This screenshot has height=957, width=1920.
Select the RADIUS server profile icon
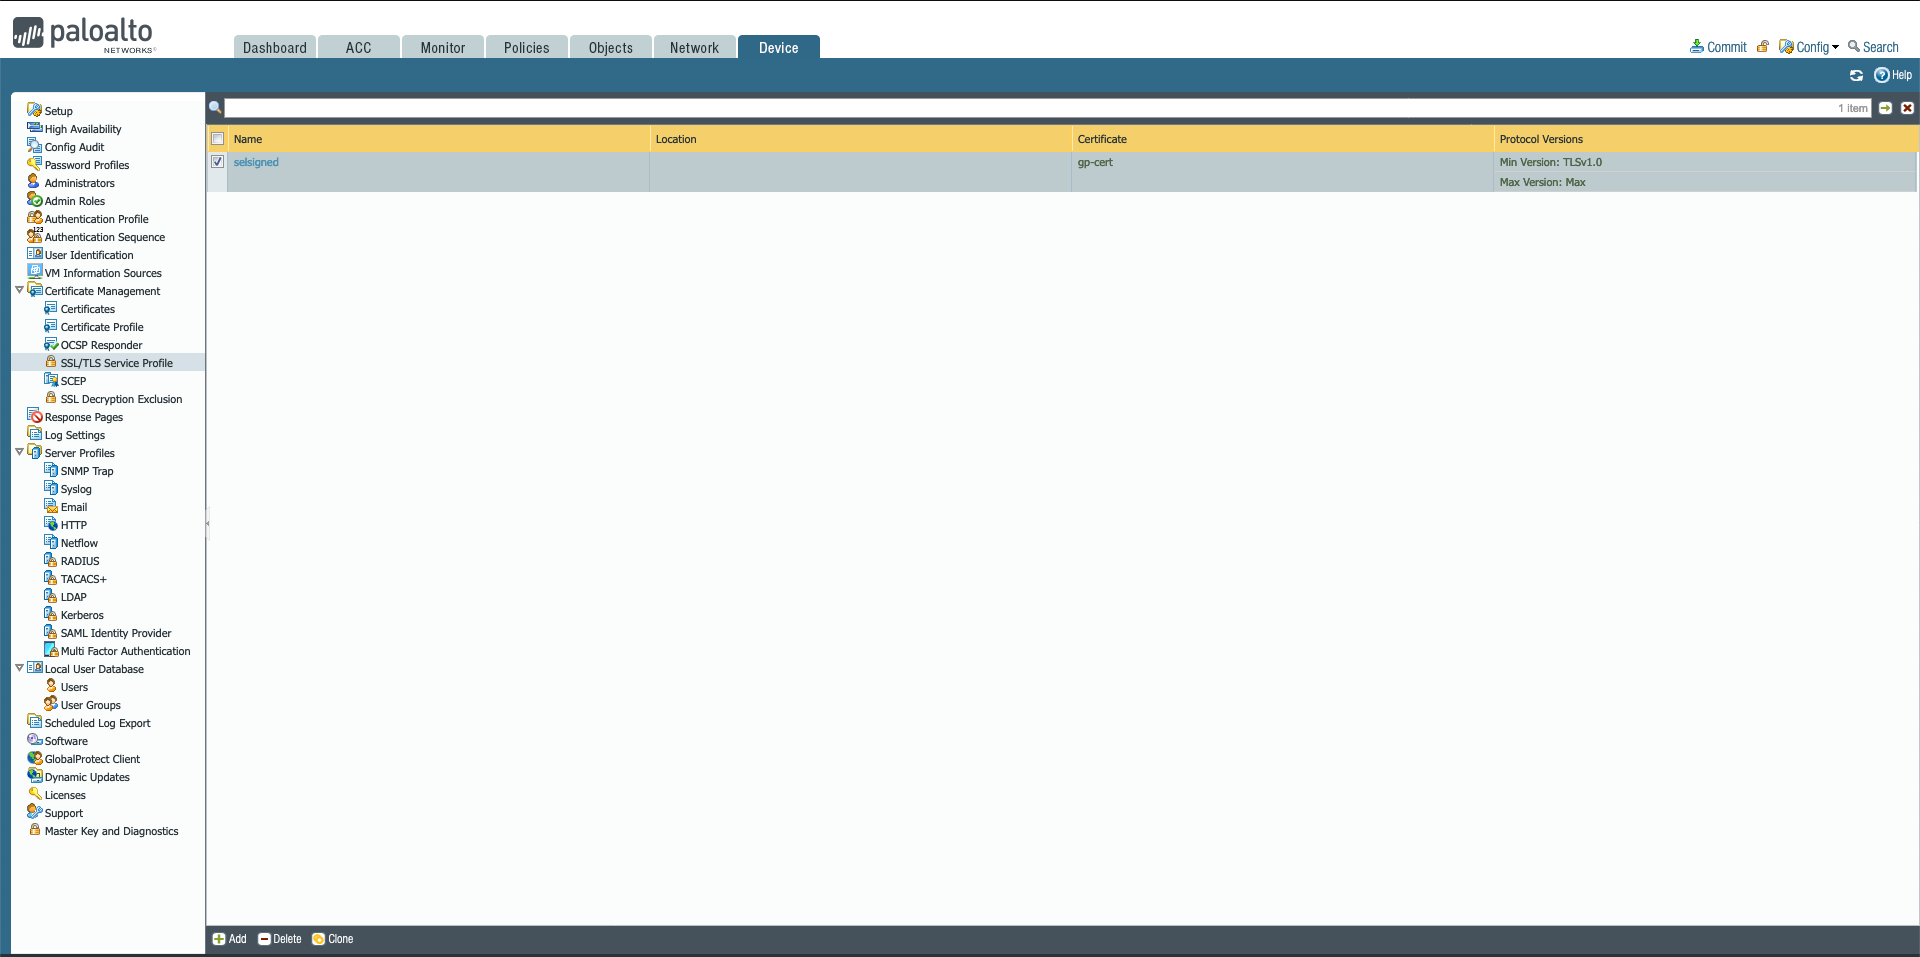51,560
